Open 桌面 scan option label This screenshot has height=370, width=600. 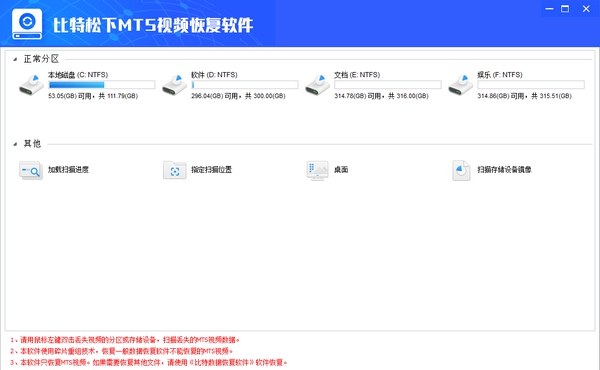[x=341, y=170]
